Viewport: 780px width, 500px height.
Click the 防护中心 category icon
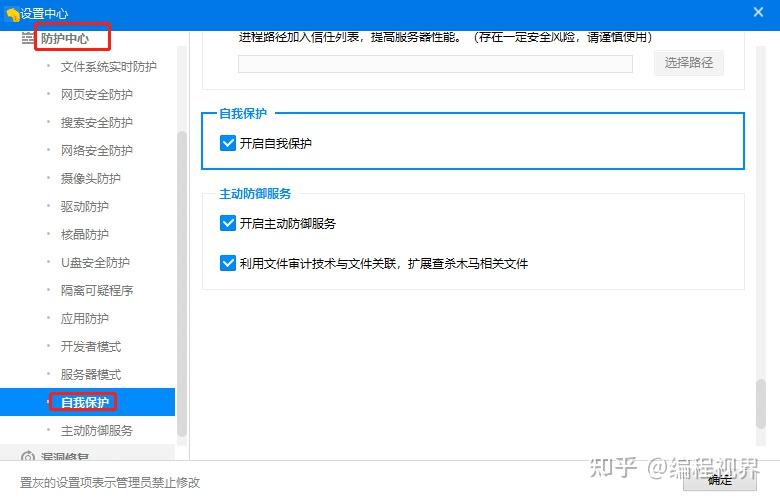pyautogui.click(x=28, y=38)
